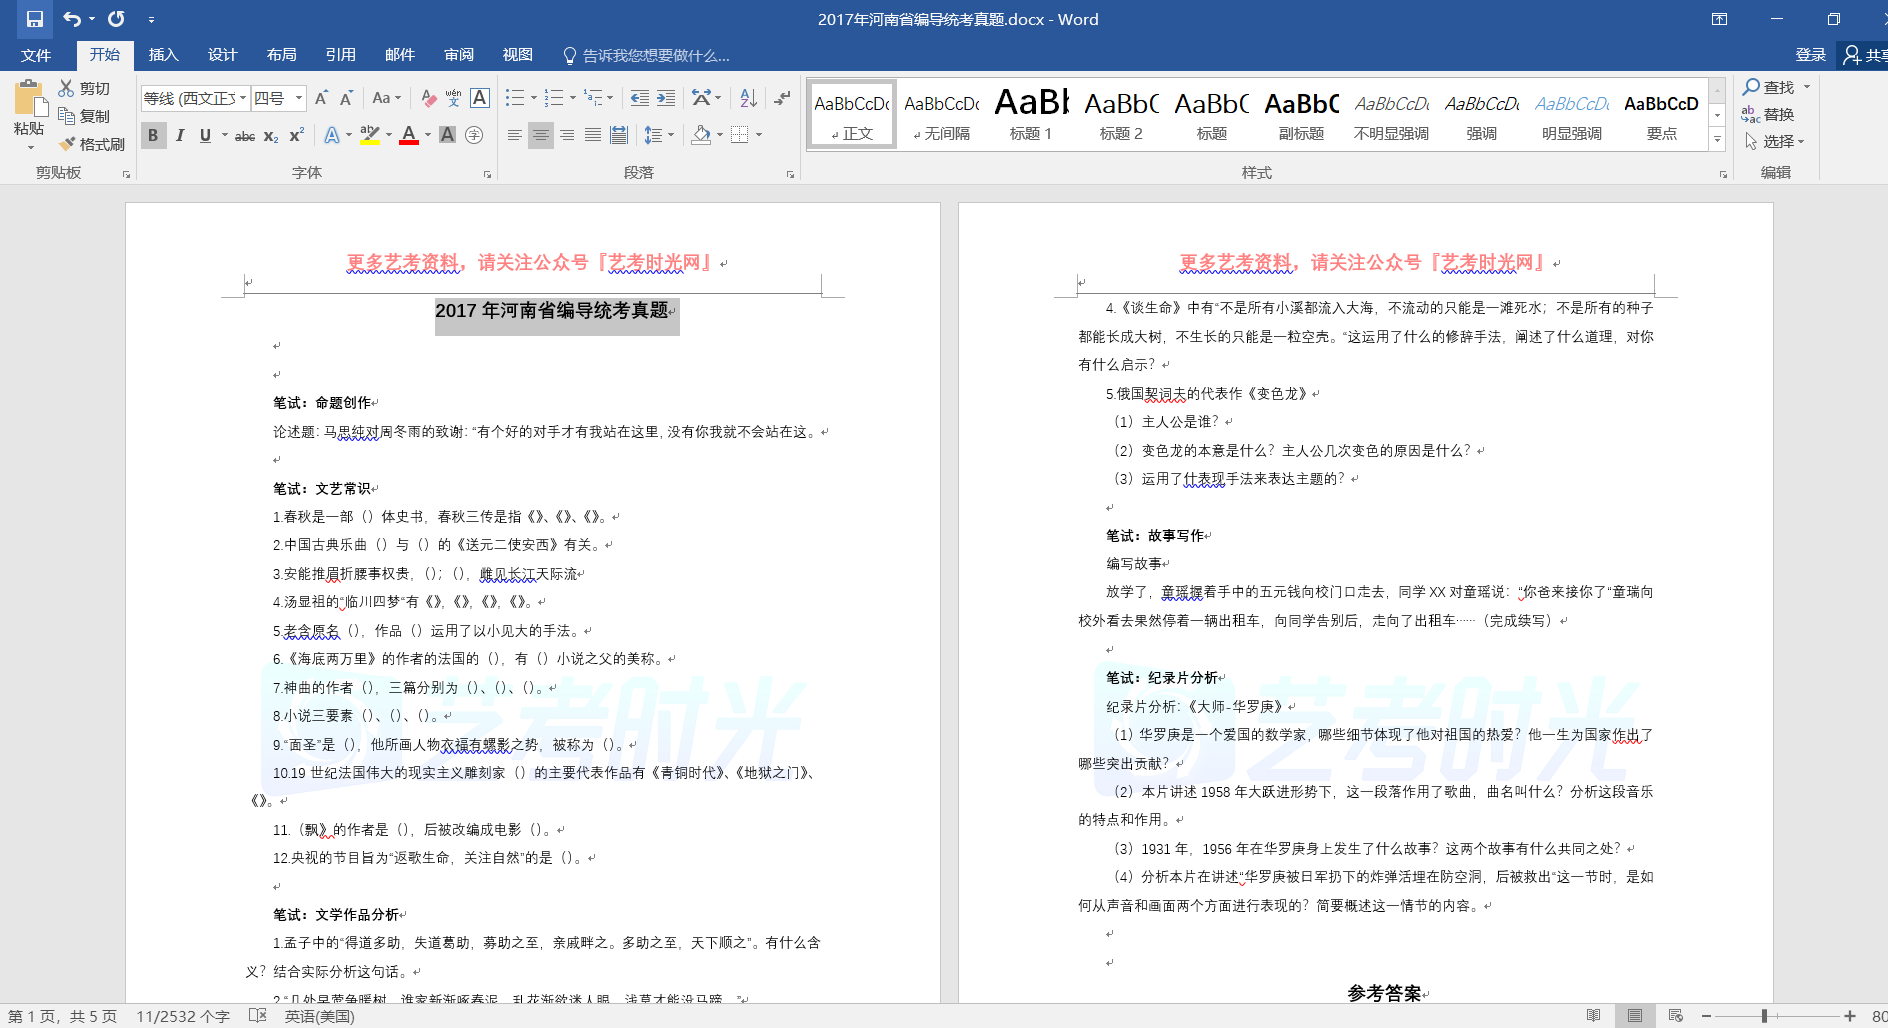Click the 替换 (Replace) button
1888x1028 pixels.
1768,115
